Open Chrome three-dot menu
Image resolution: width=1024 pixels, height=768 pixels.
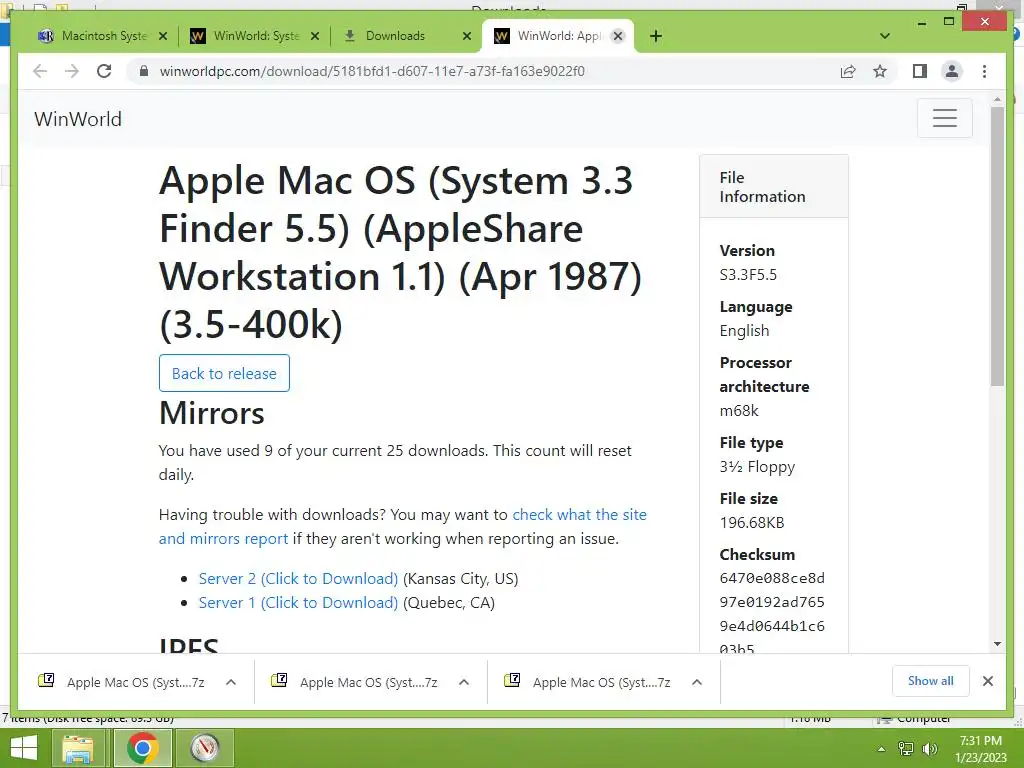[x=984, y=71]
